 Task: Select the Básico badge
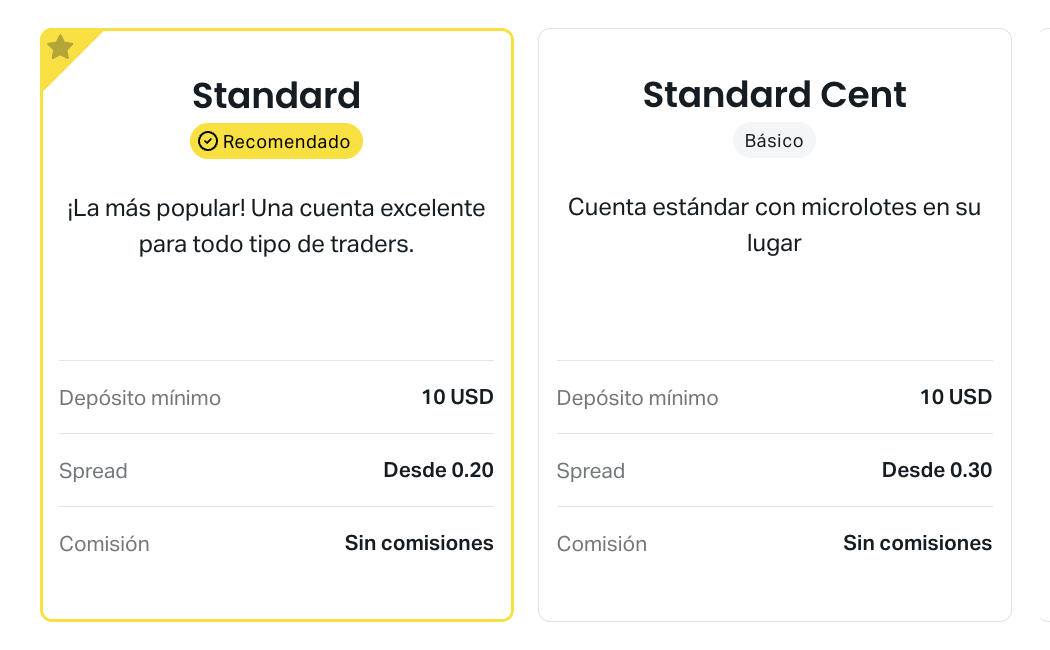pyautogui.click(x=774, y=141)
